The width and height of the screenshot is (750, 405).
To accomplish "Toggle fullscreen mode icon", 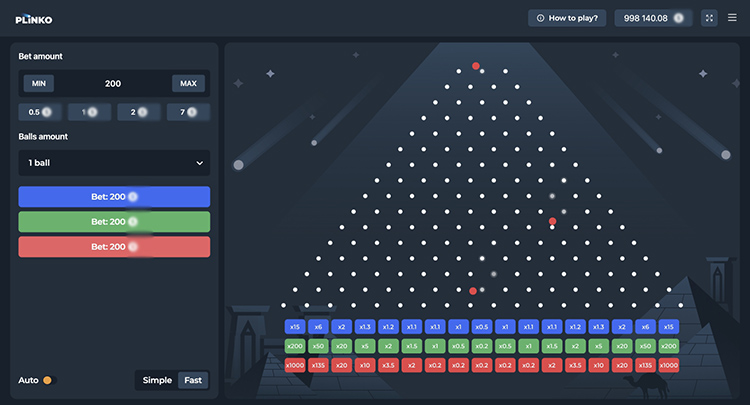I will coord(709,18).
